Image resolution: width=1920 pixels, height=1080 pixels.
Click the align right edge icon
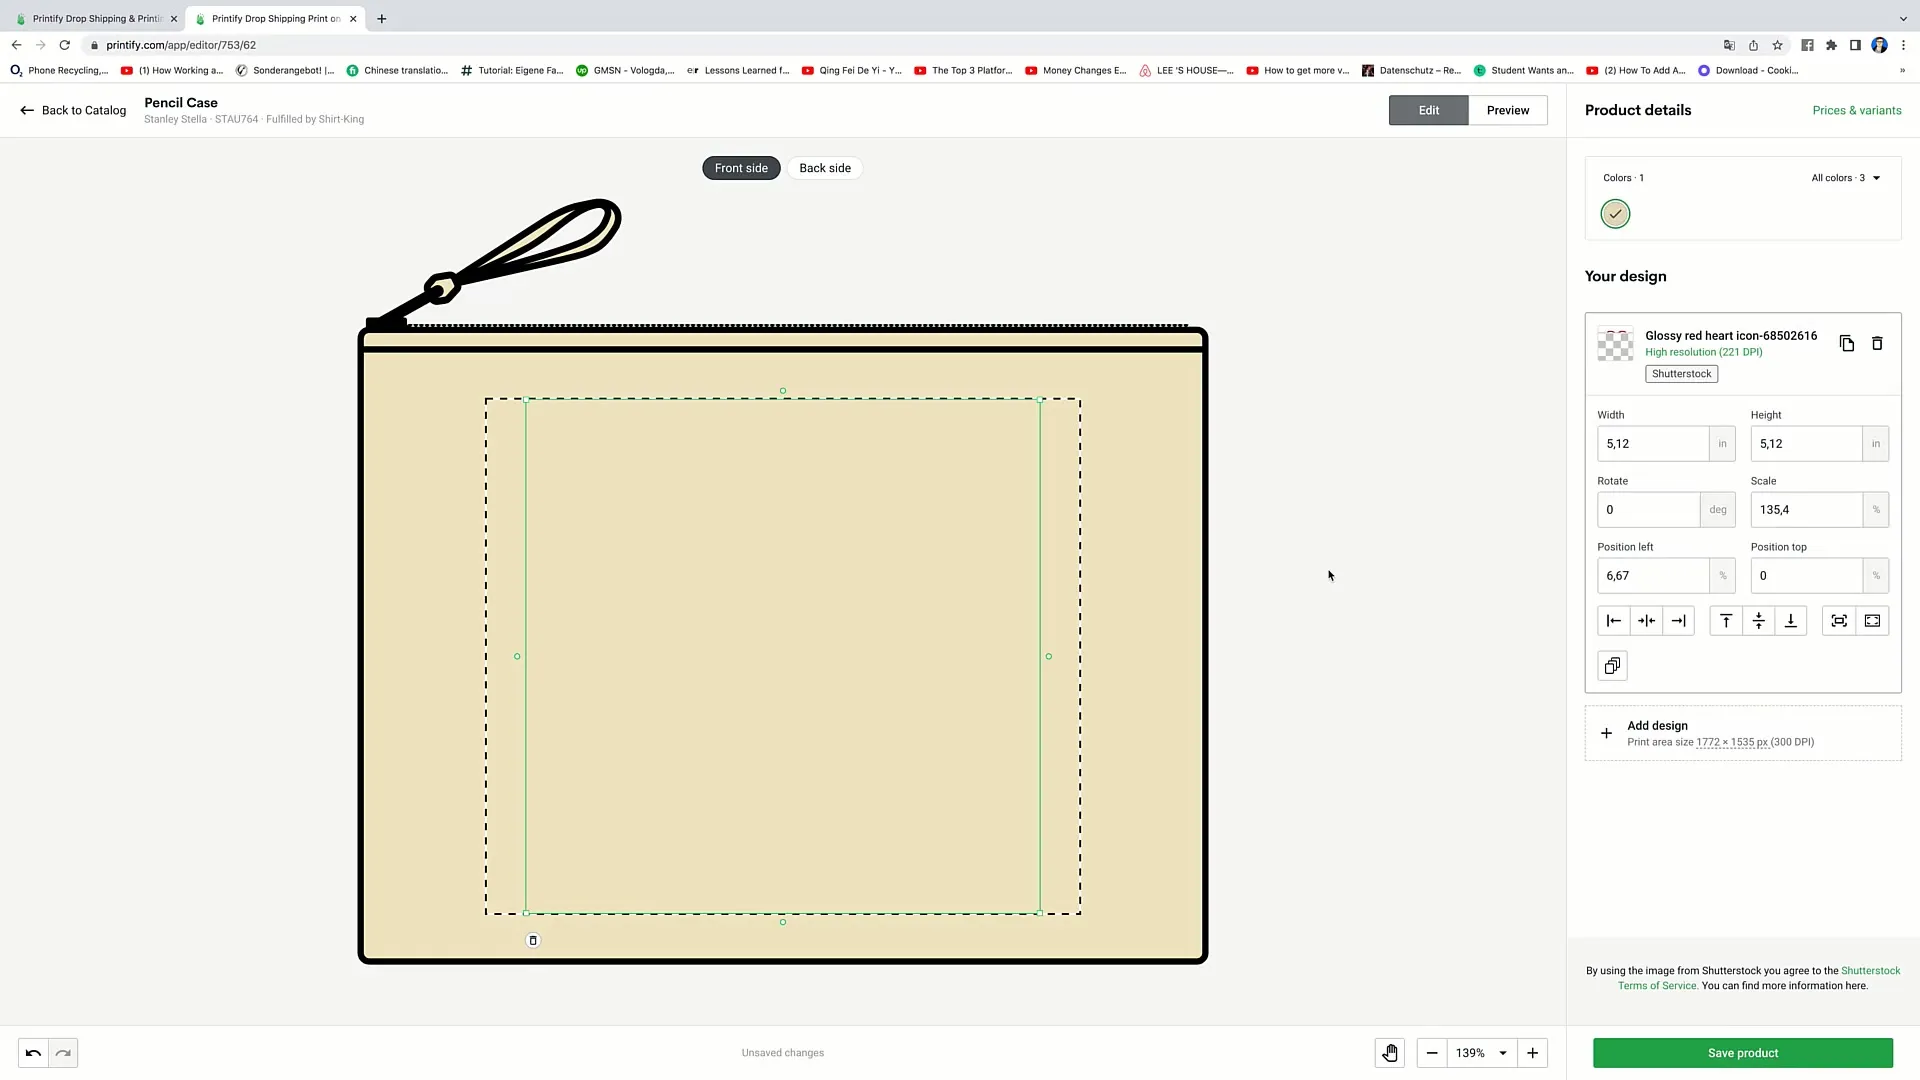(x=1679, y=620)
